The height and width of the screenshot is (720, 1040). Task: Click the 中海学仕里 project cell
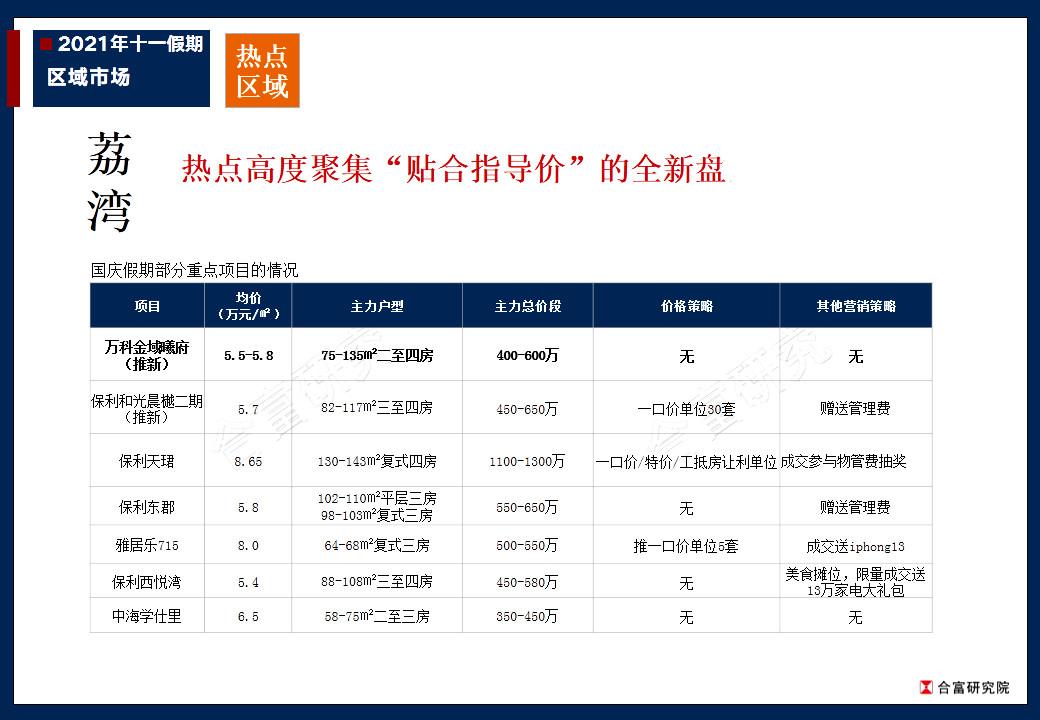pos(147,617)
